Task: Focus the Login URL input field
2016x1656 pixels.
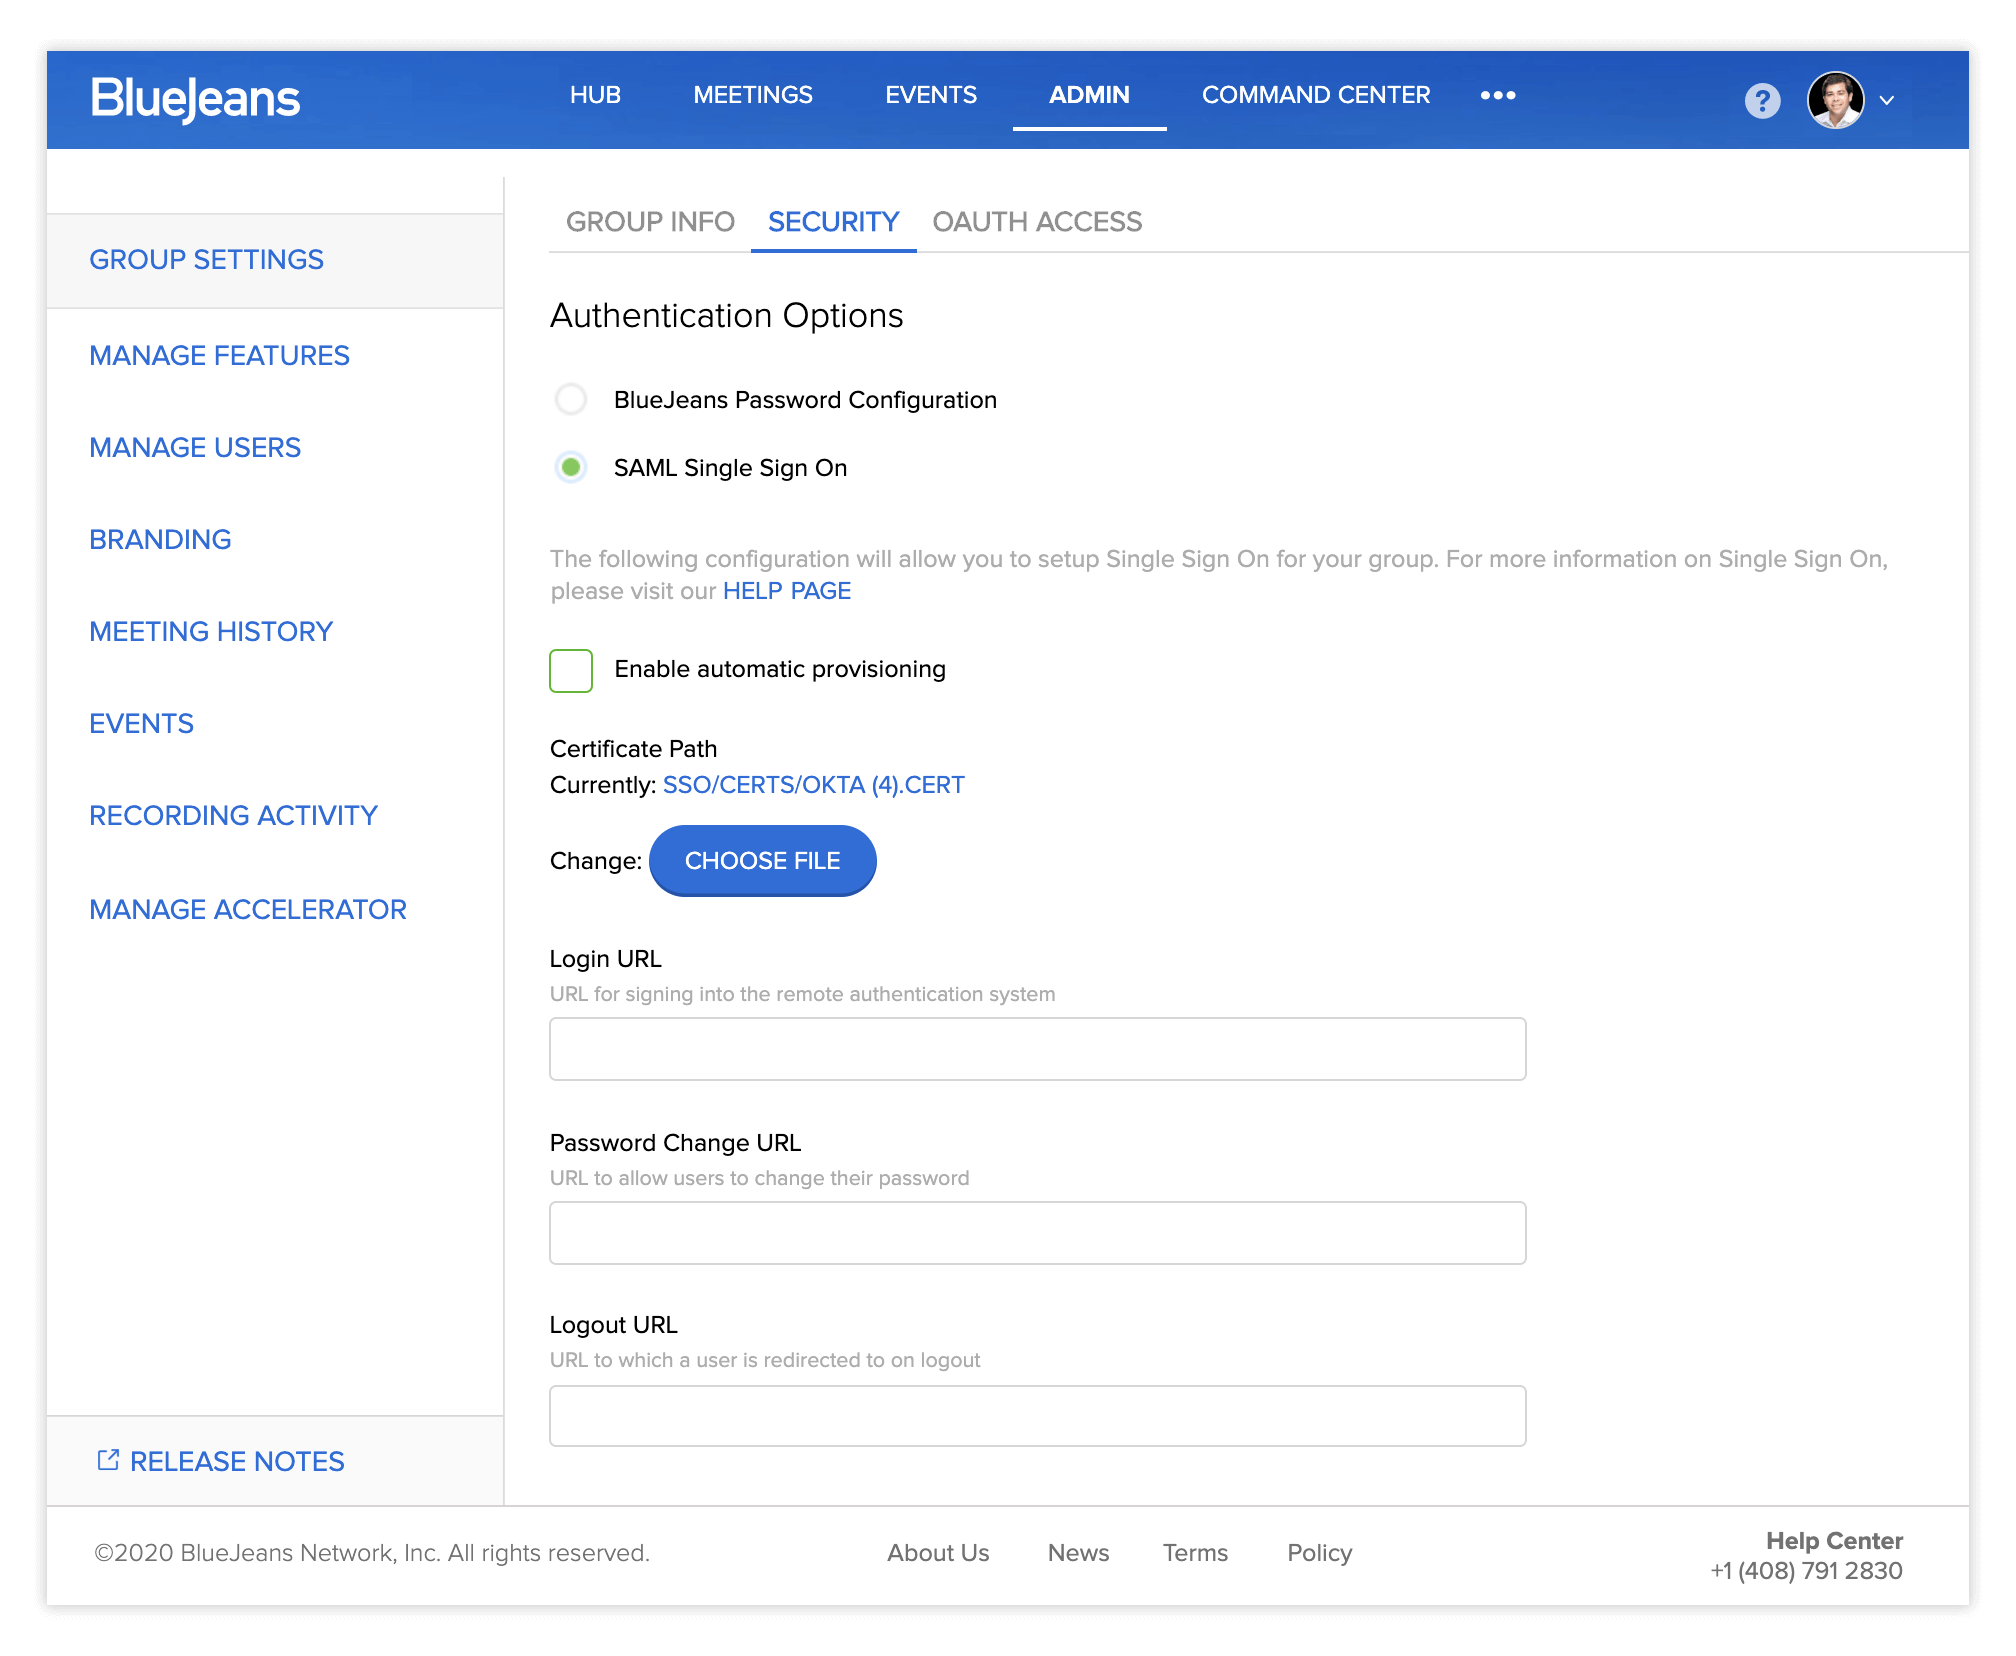Action: click(x=1037, y=1049)
